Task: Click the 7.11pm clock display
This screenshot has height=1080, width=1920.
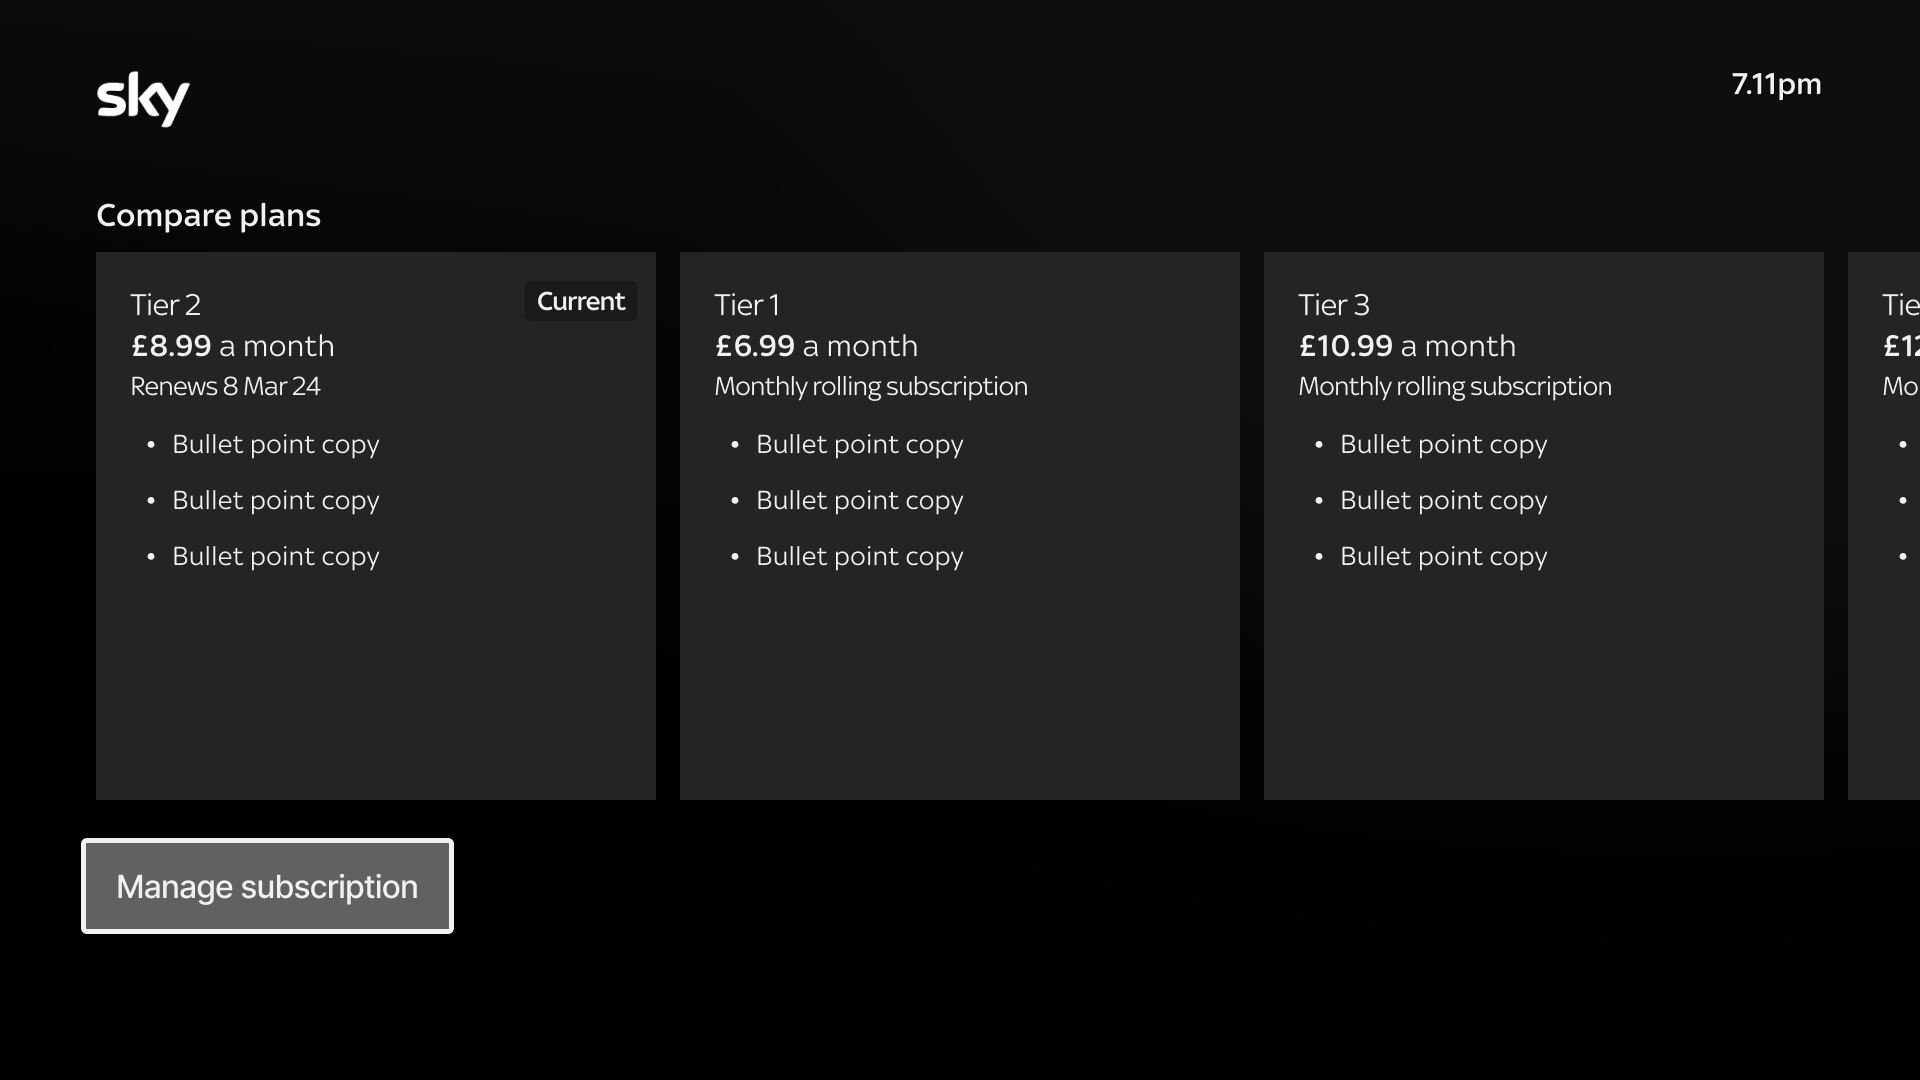Action: point(1776,84)
